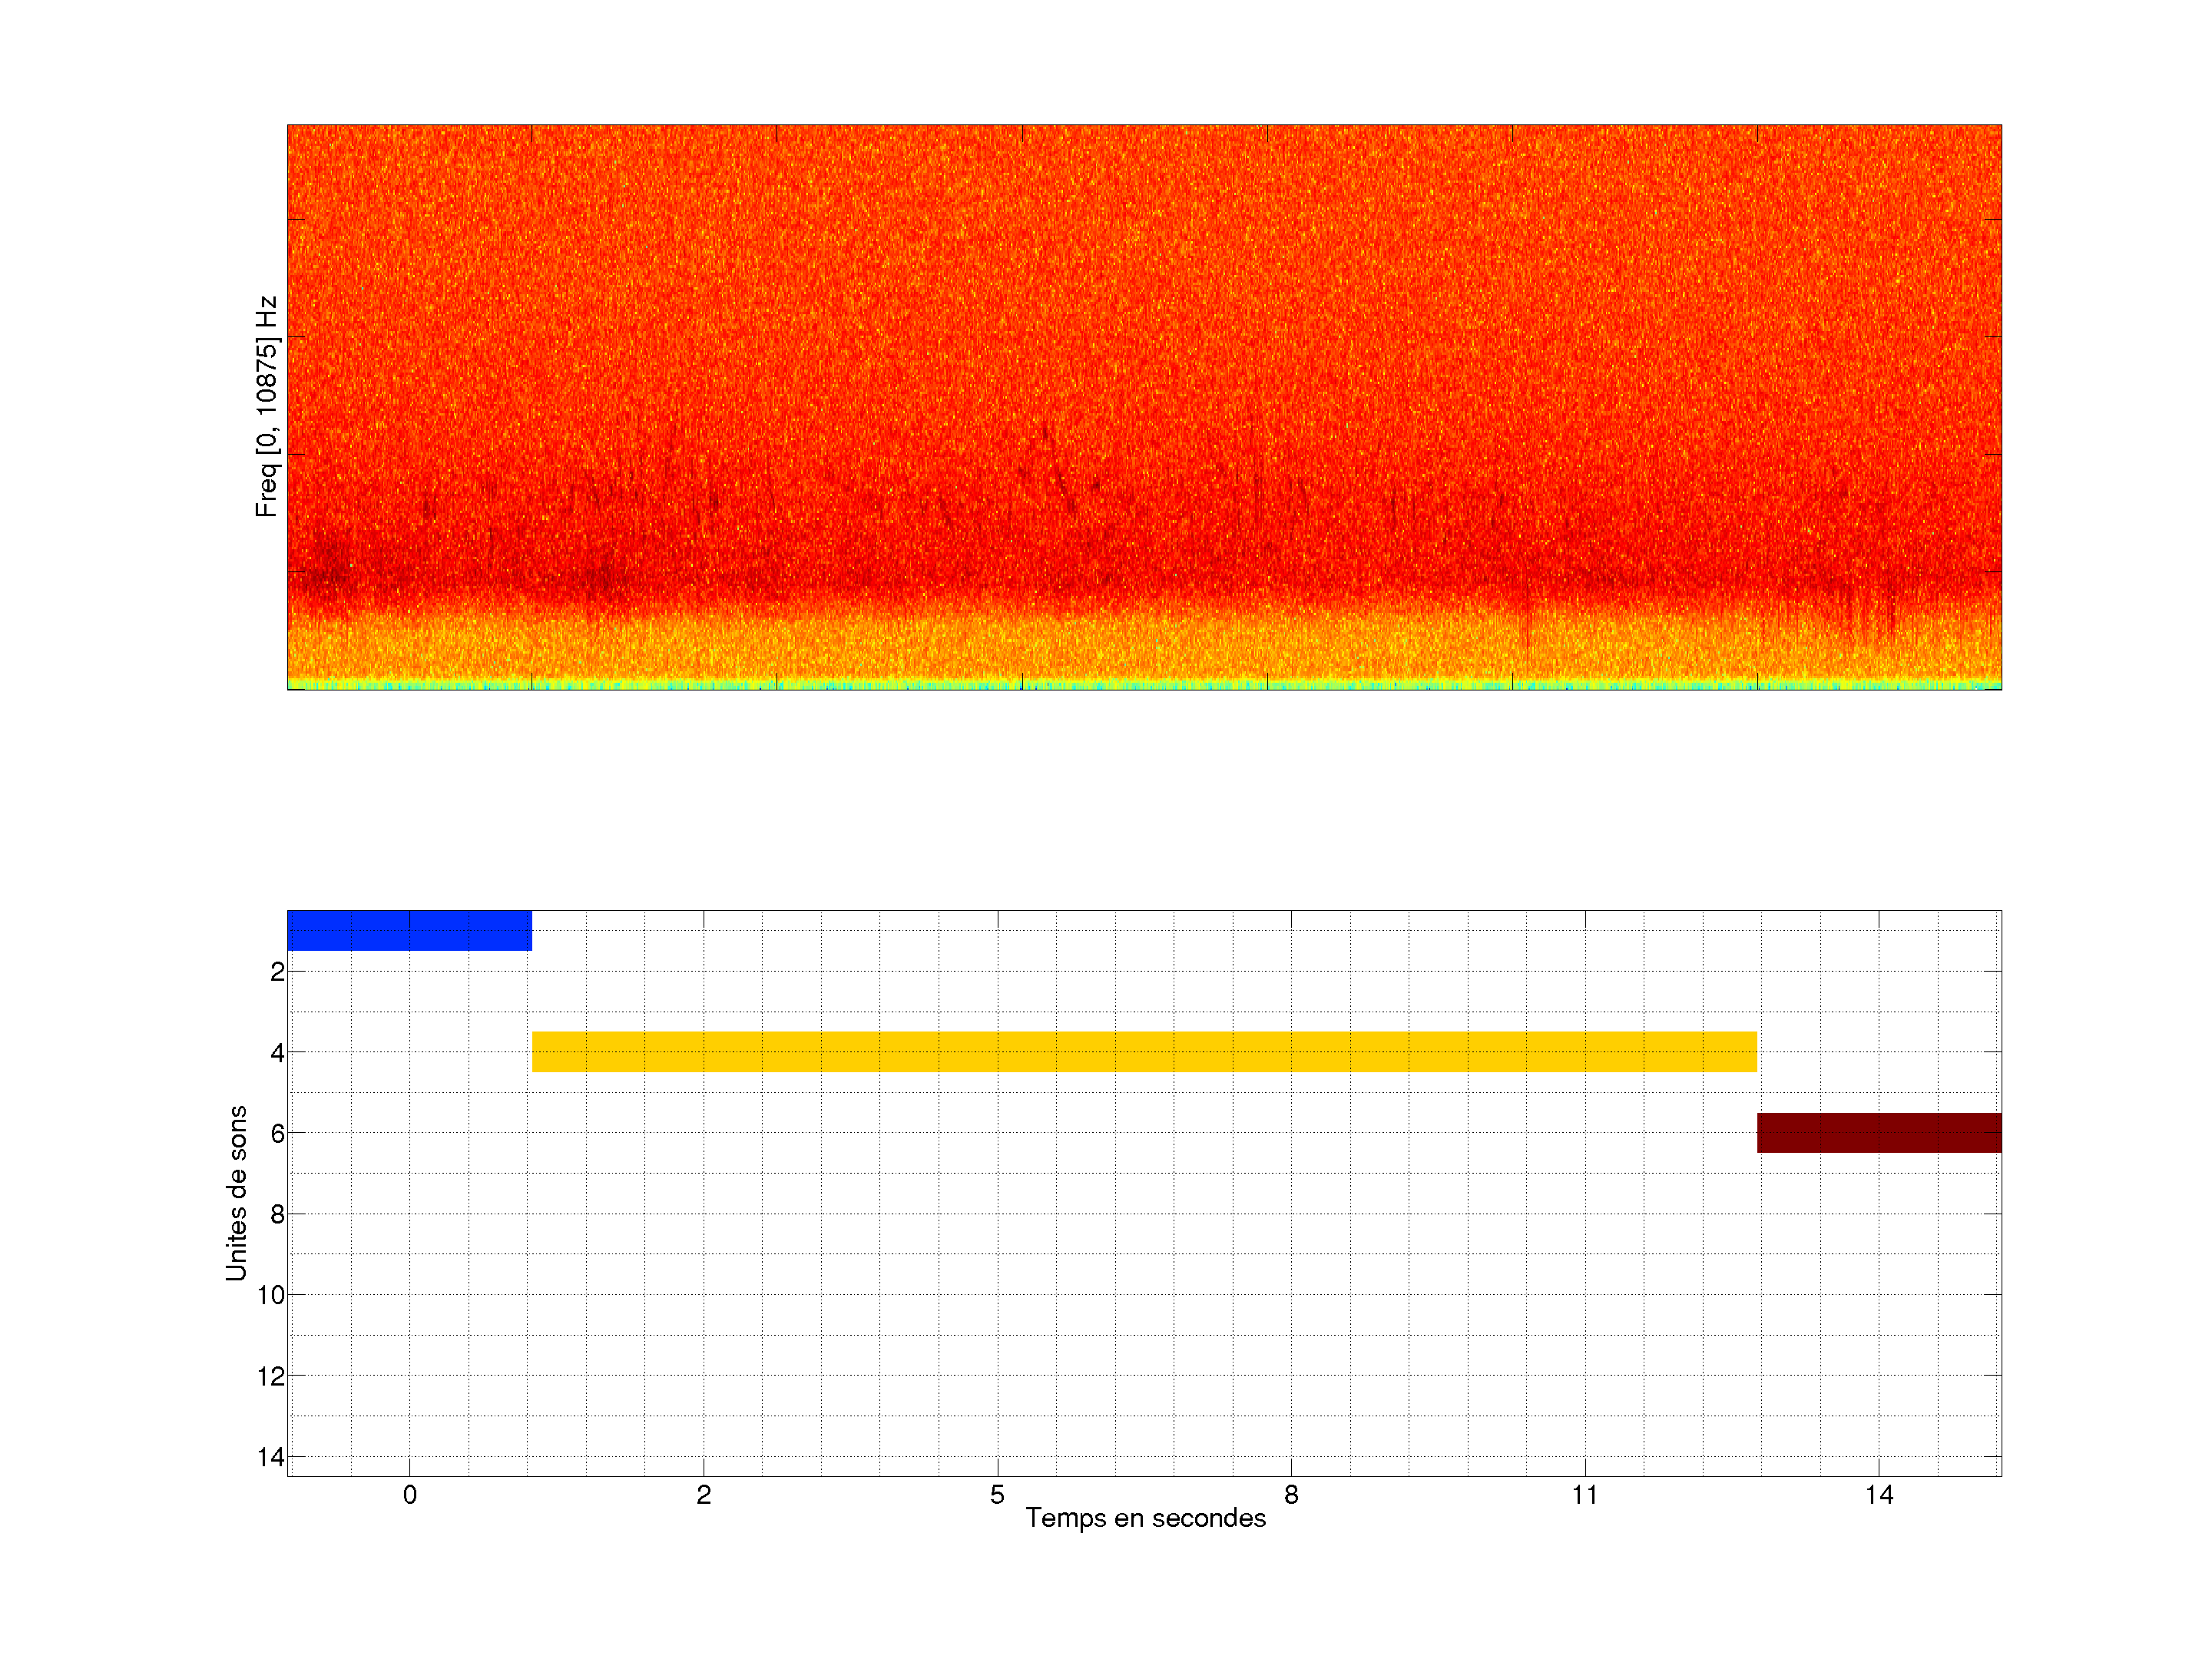Click the y-axis tick label 2
The width and height of the screenshot is (2212, 1659).
[x=277, y=972]
